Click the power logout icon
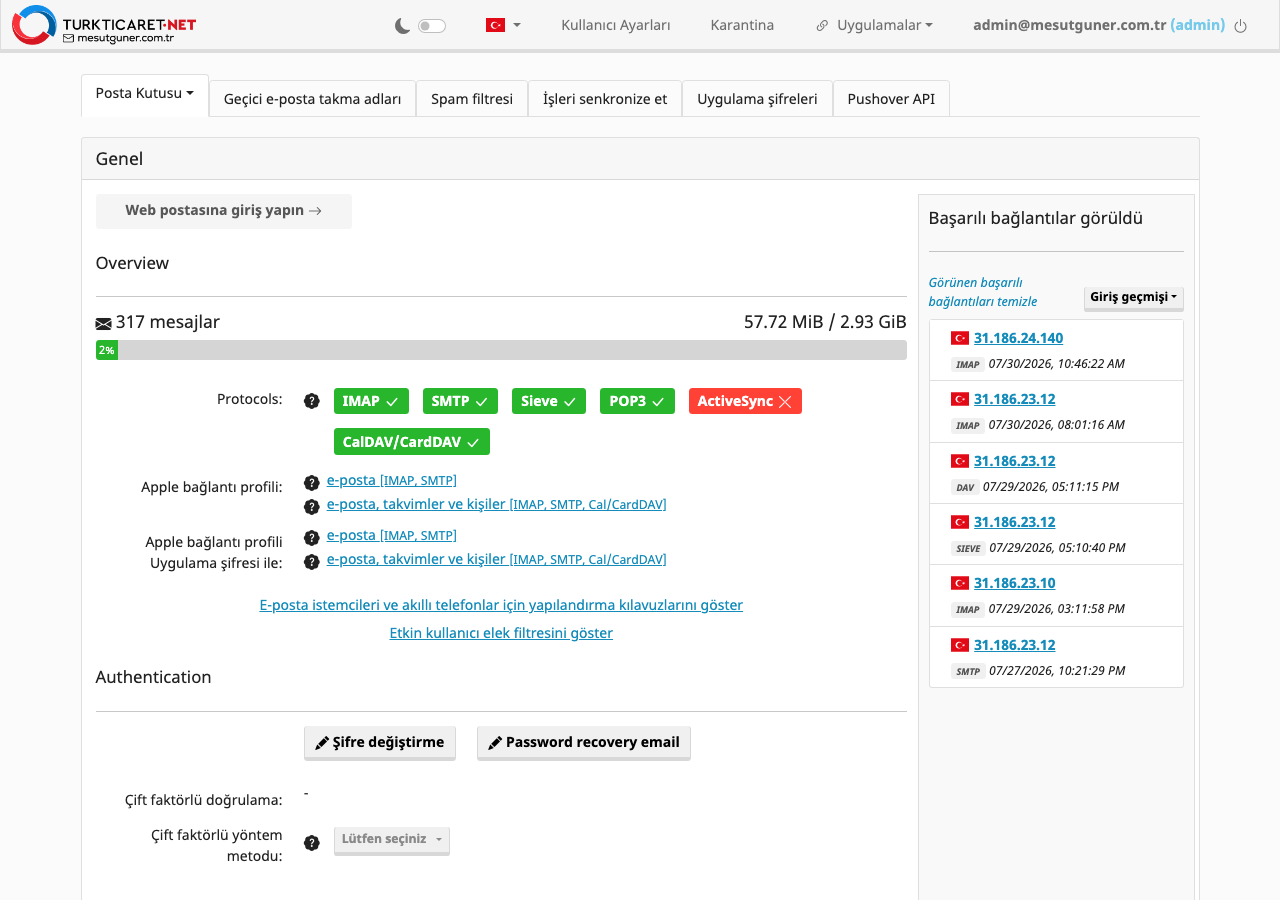 pyautogui.click(x=1241, y=26)
